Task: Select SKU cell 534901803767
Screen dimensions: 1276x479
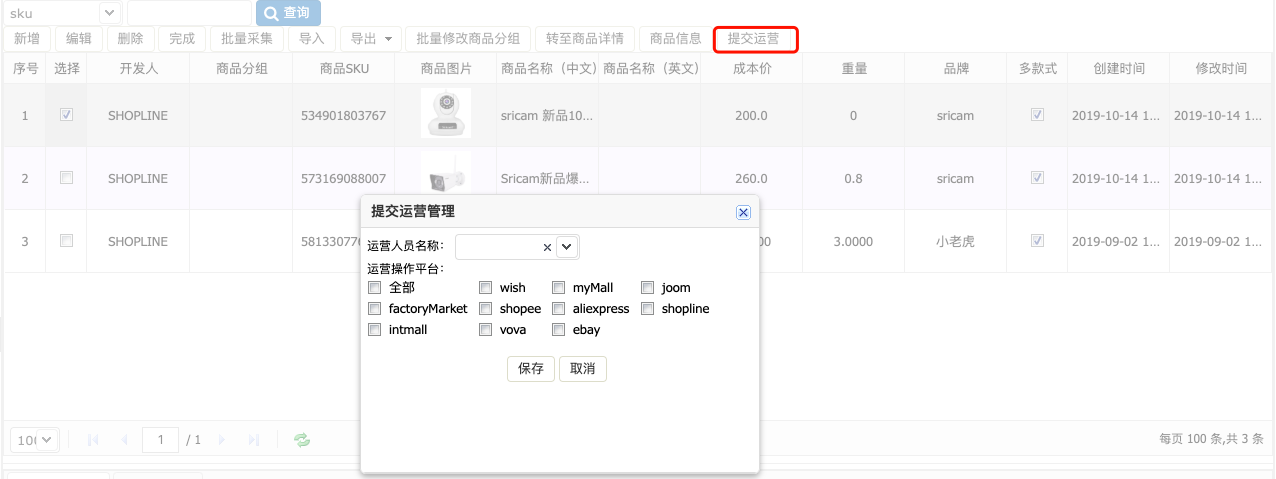Action: pos(343,116)
